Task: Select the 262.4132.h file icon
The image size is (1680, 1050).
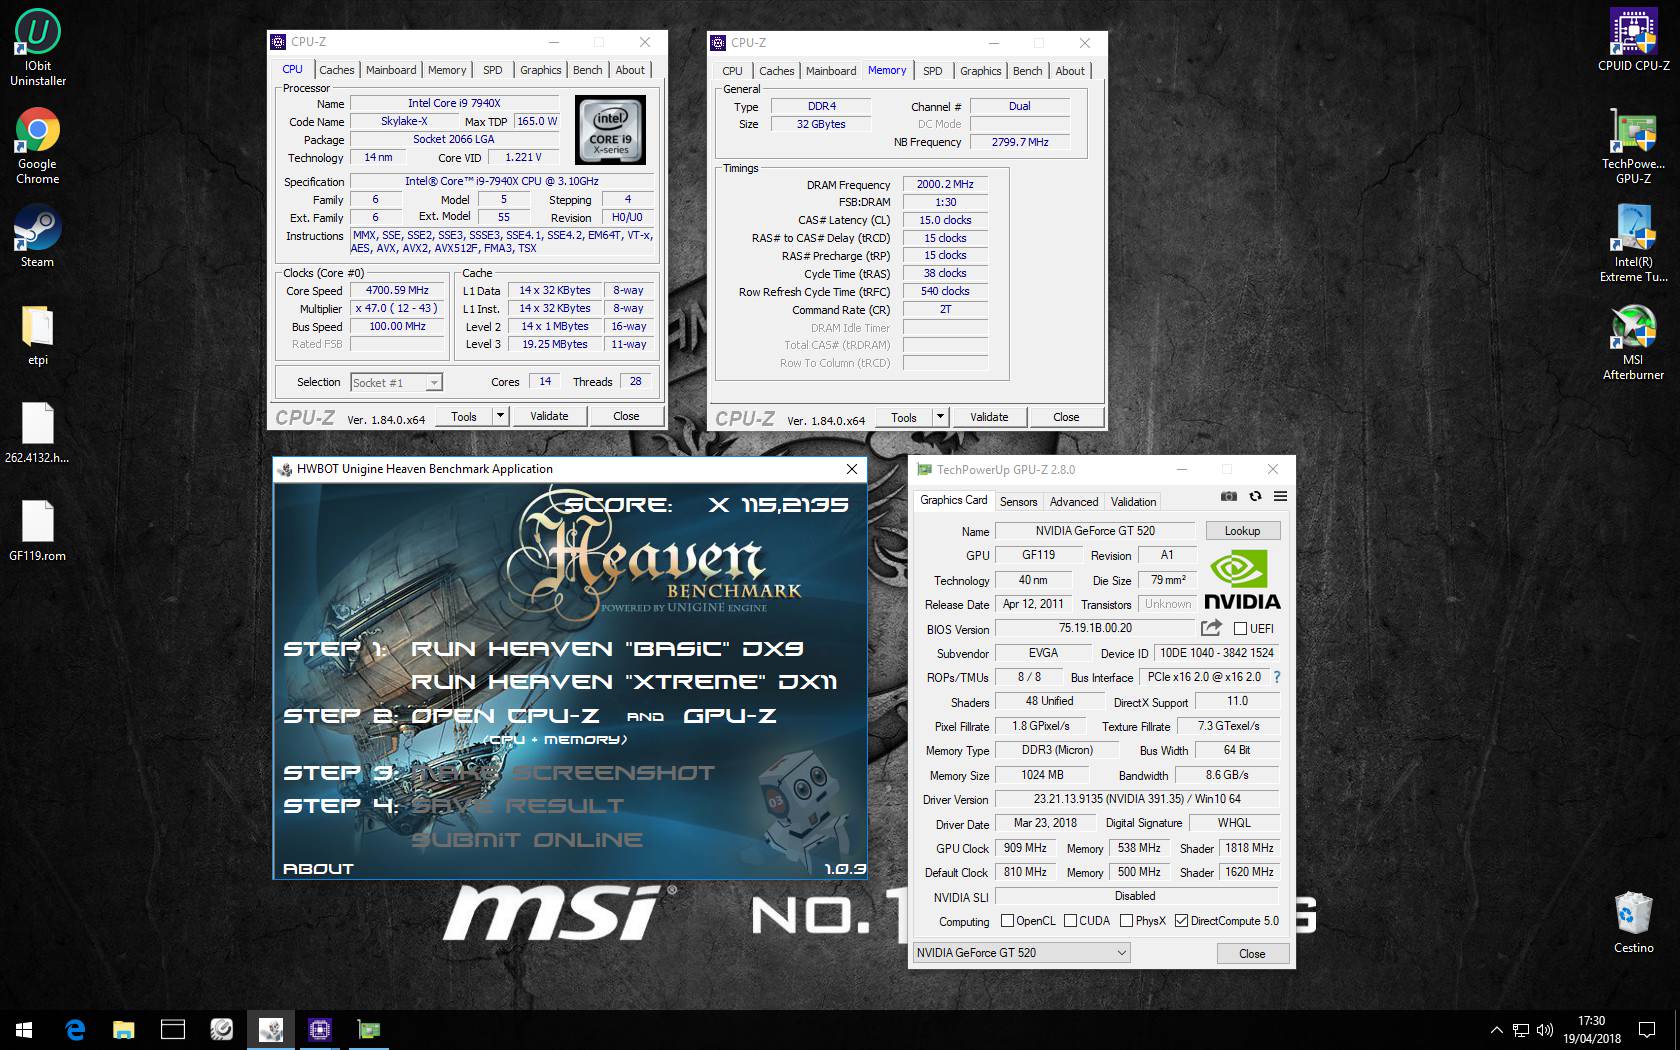Action: coord(38,433)
